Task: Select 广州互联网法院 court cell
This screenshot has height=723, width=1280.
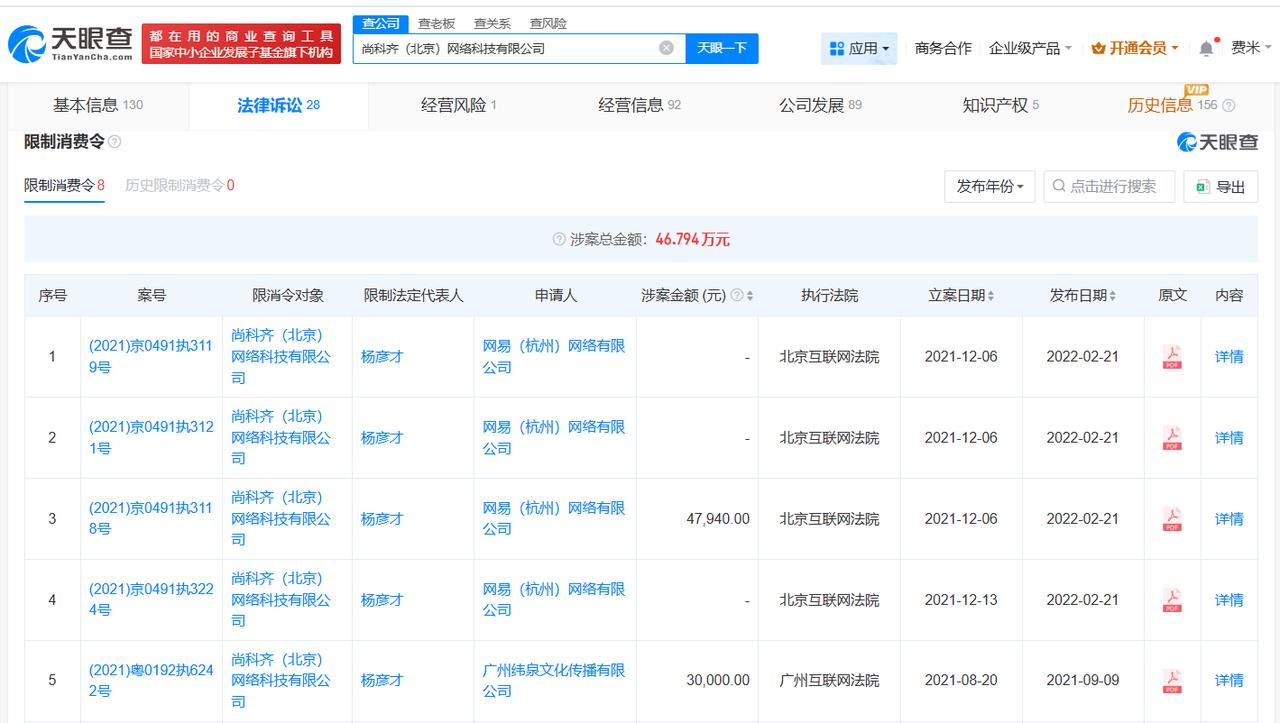Action: (x=829, y=680)
